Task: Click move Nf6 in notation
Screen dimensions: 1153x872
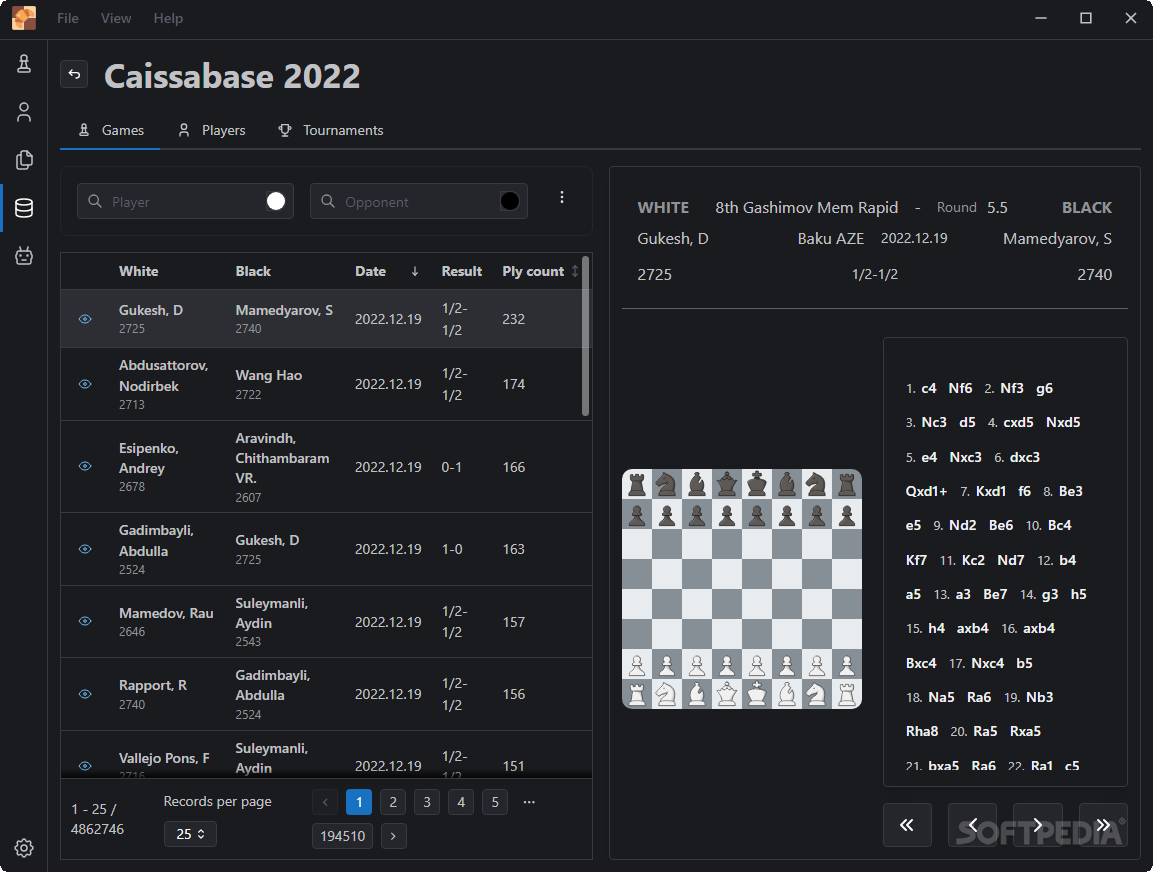Action: 960,388
